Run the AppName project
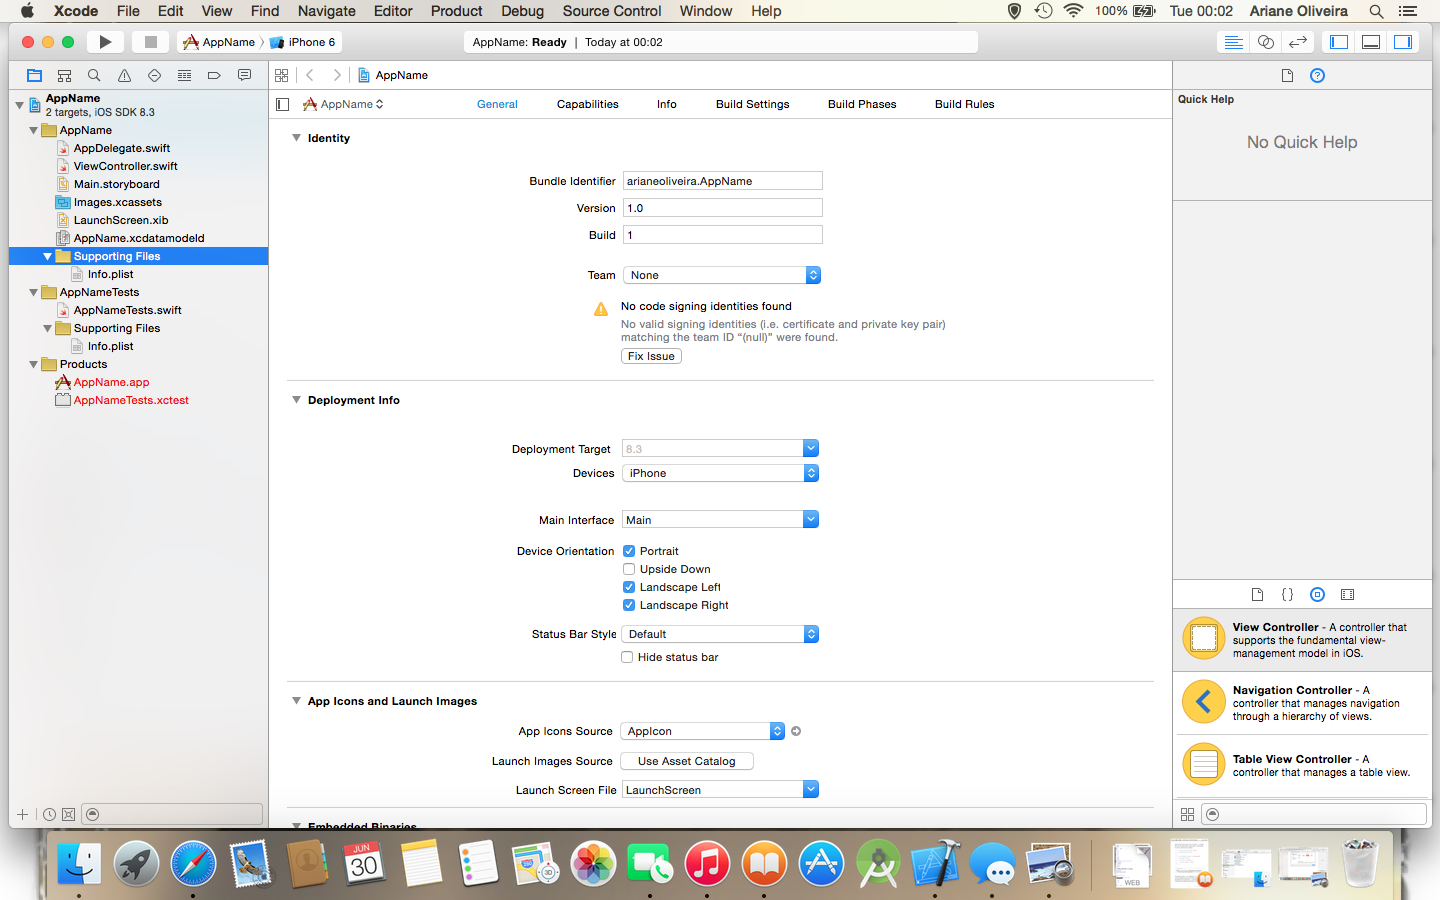 [105, 42]
